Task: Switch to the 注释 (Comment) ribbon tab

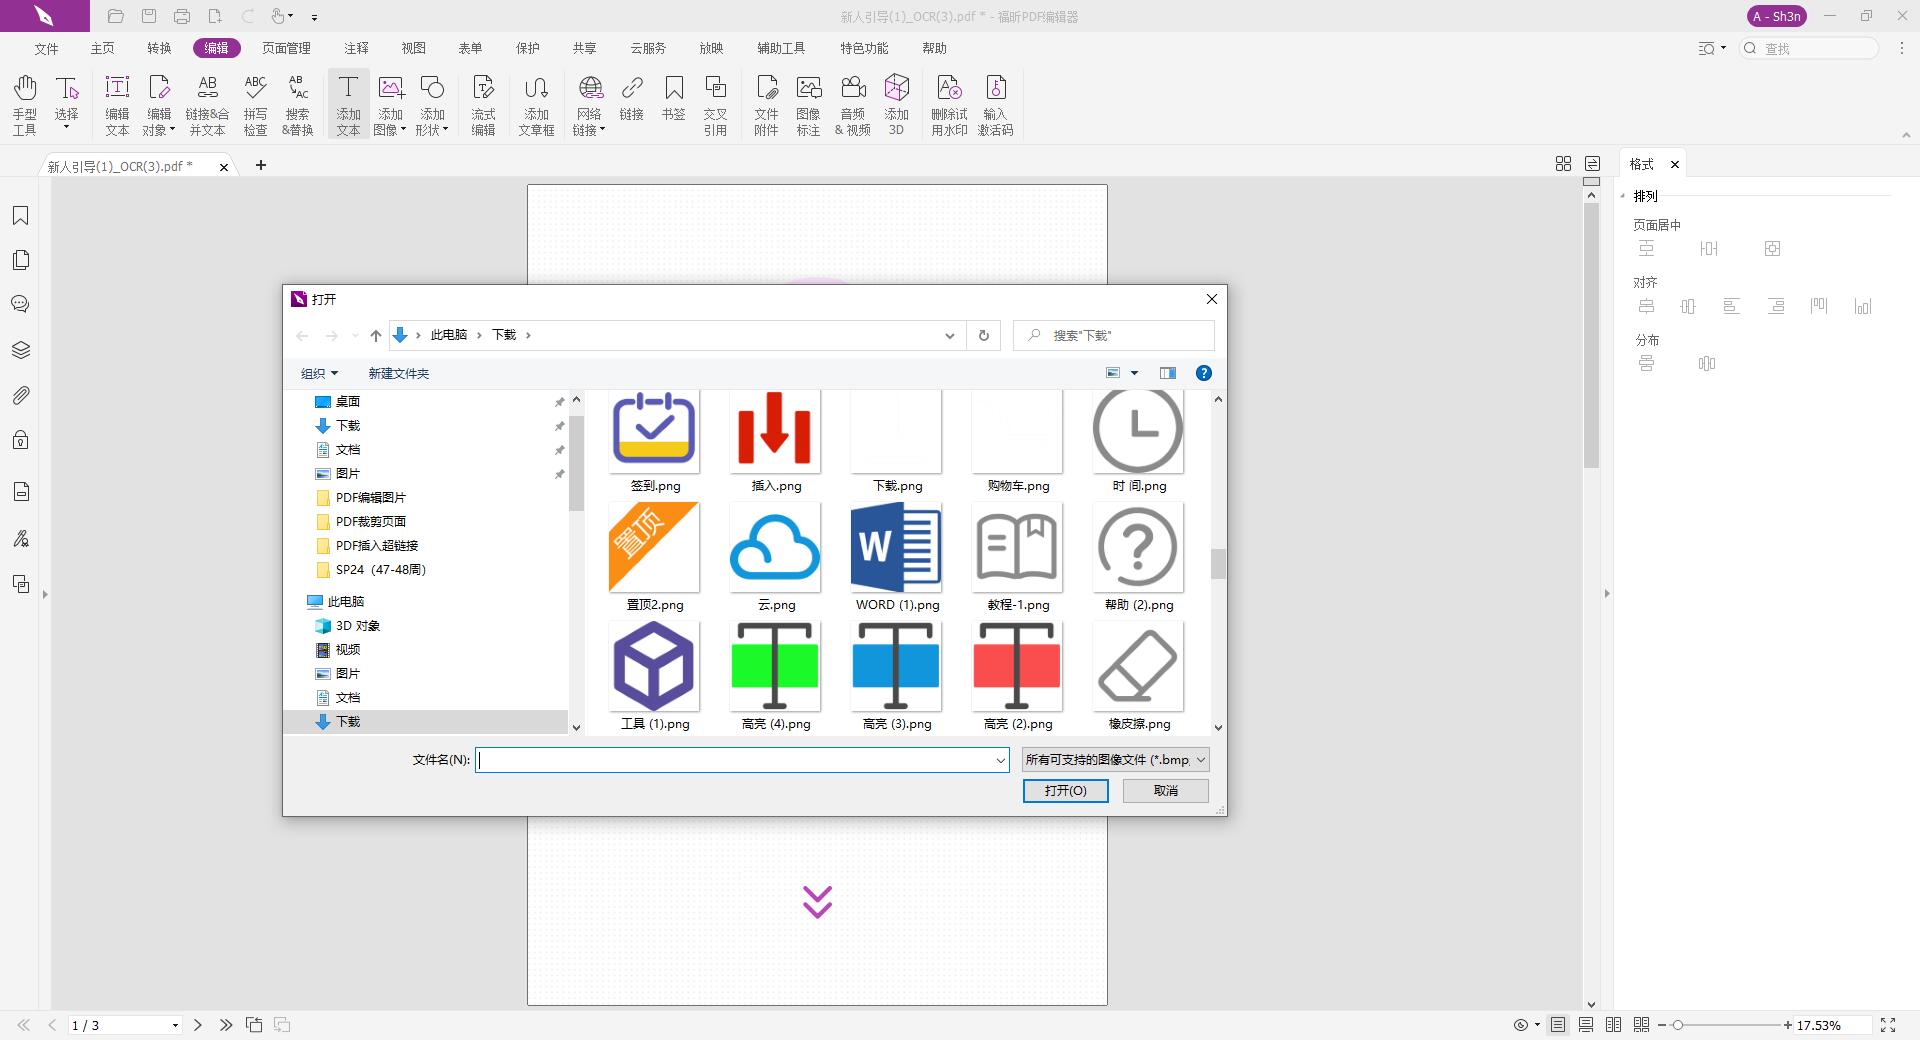Action: click(x=356, y=48)
